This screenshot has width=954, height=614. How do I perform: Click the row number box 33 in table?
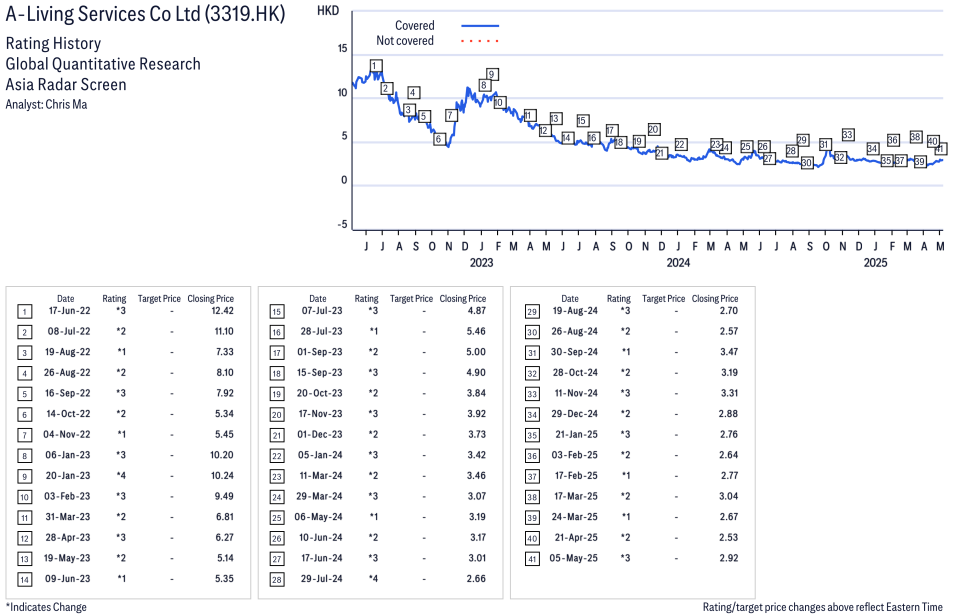click(532, 394)
